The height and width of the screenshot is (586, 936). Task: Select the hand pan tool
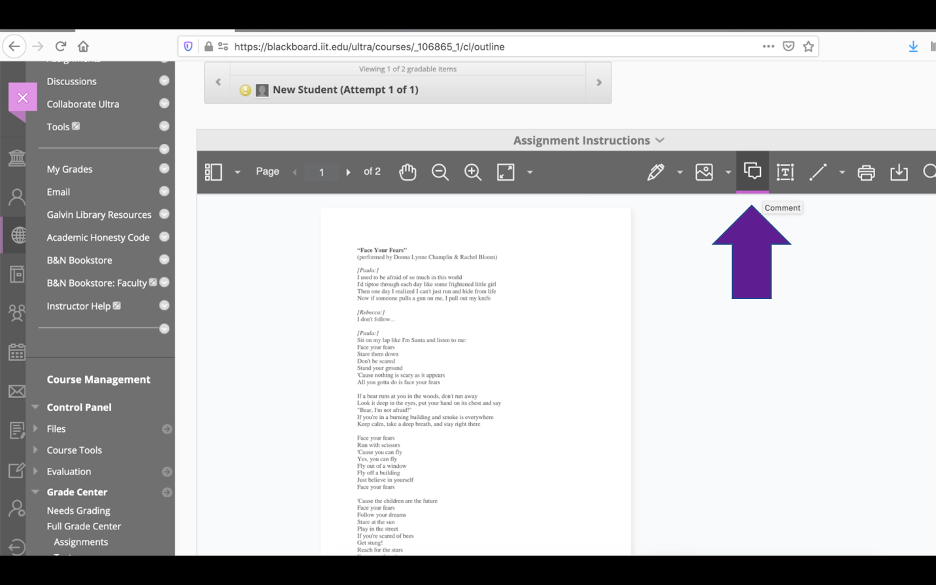point(408,172)
